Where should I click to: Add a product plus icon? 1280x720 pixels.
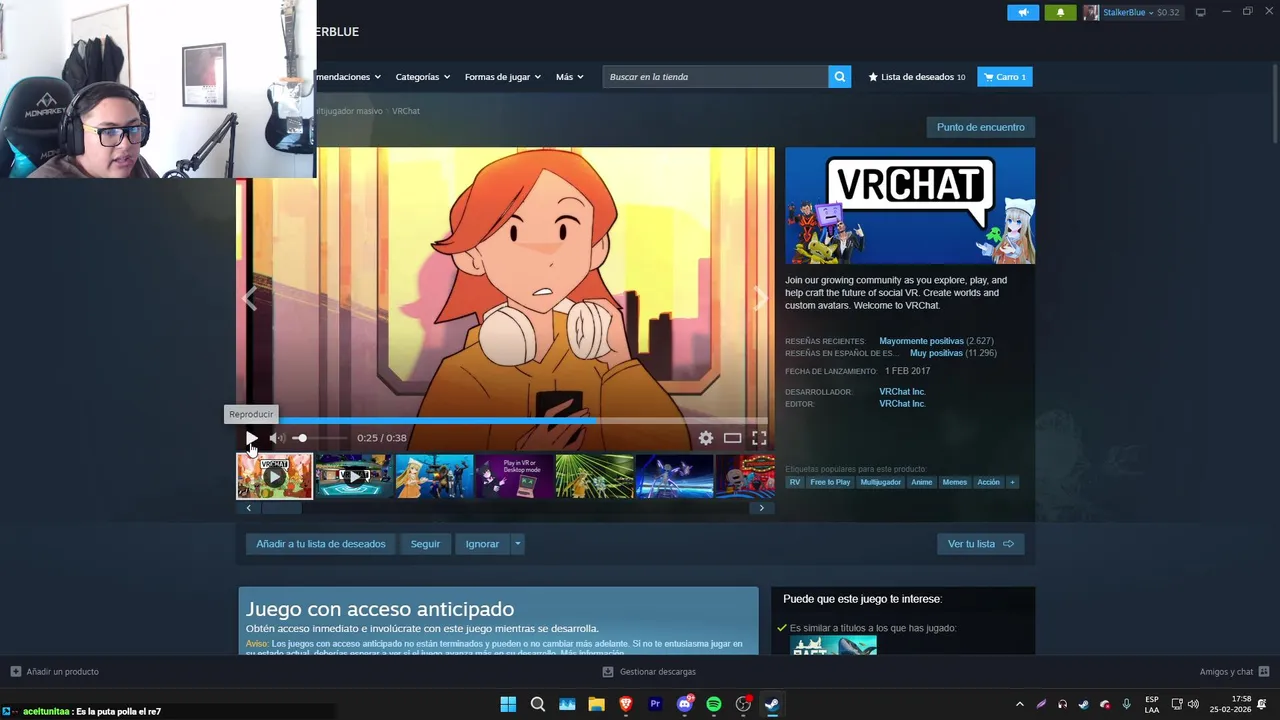tap(15, 672)
